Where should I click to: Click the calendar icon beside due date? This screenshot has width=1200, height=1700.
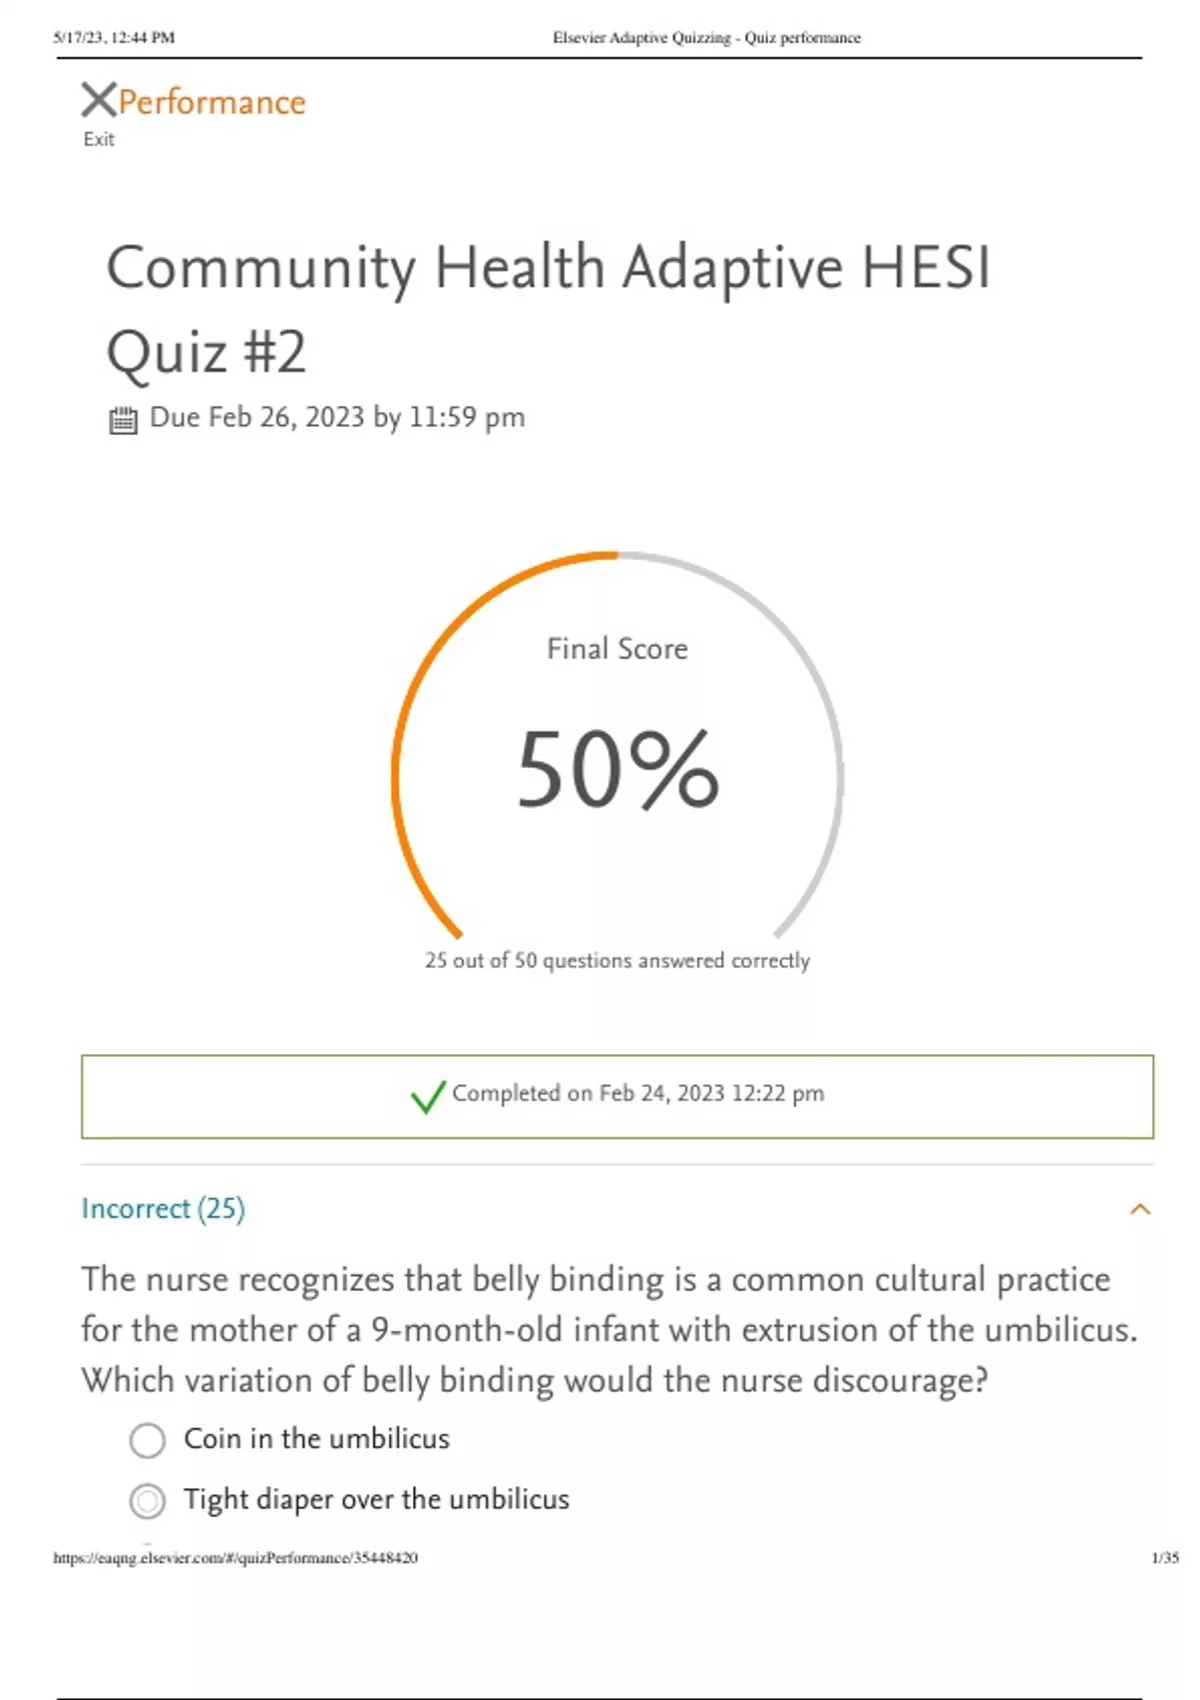click(122, 420)
